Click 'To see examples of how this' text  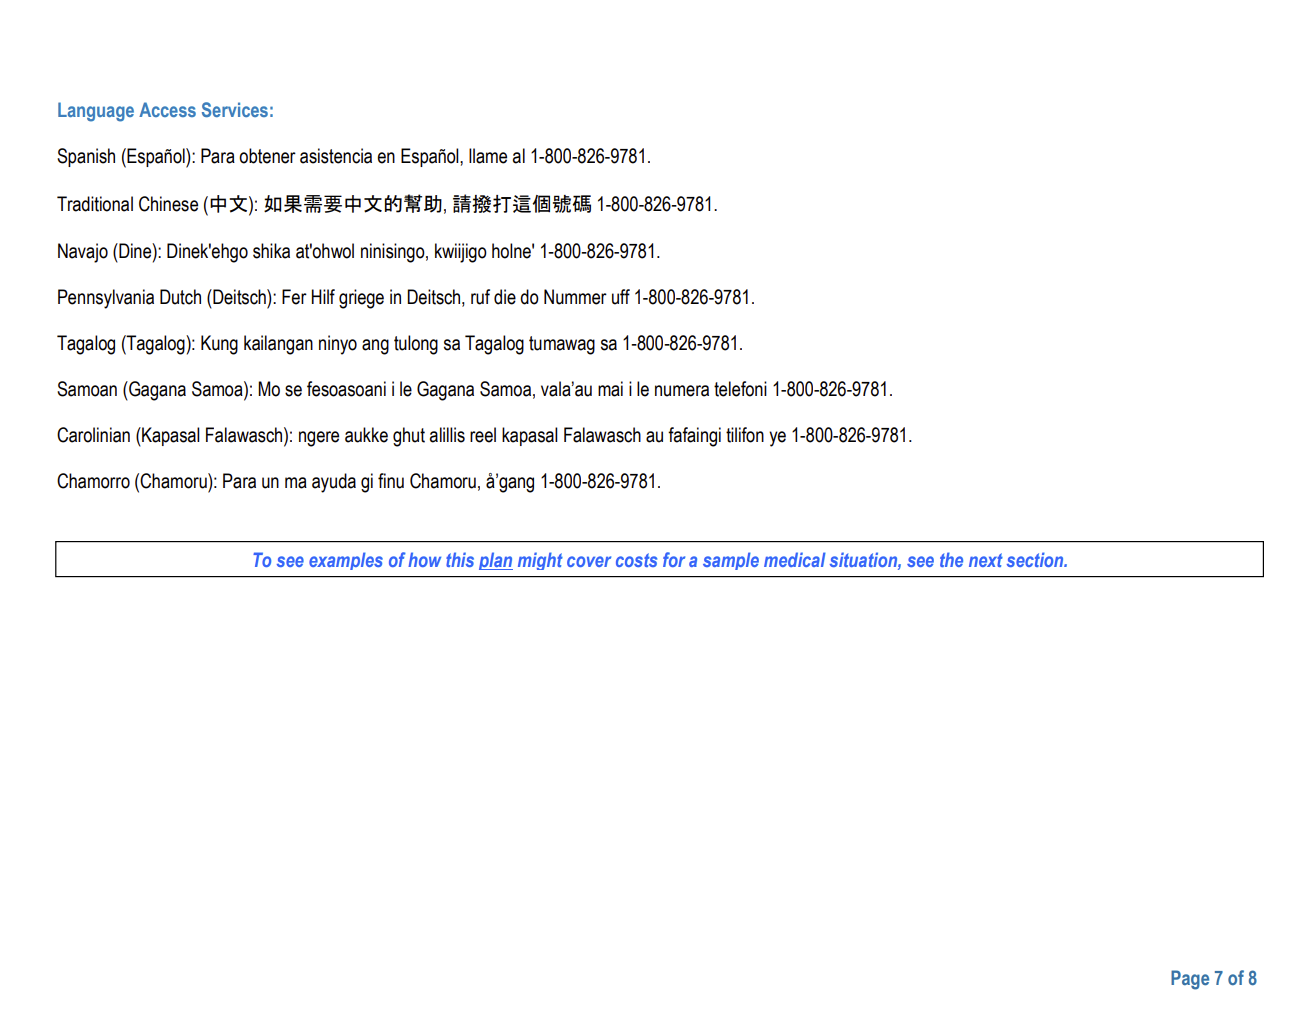click(363, 561)
